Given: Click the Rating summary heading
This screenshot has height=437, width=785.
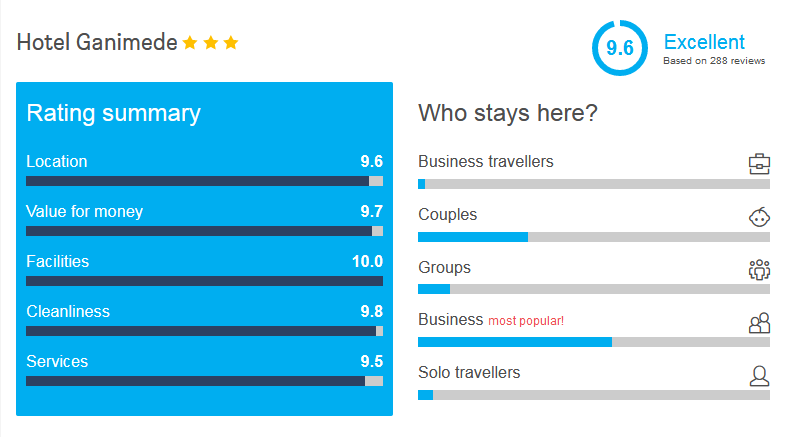Looking at the screenshot, I should point(114,113).
